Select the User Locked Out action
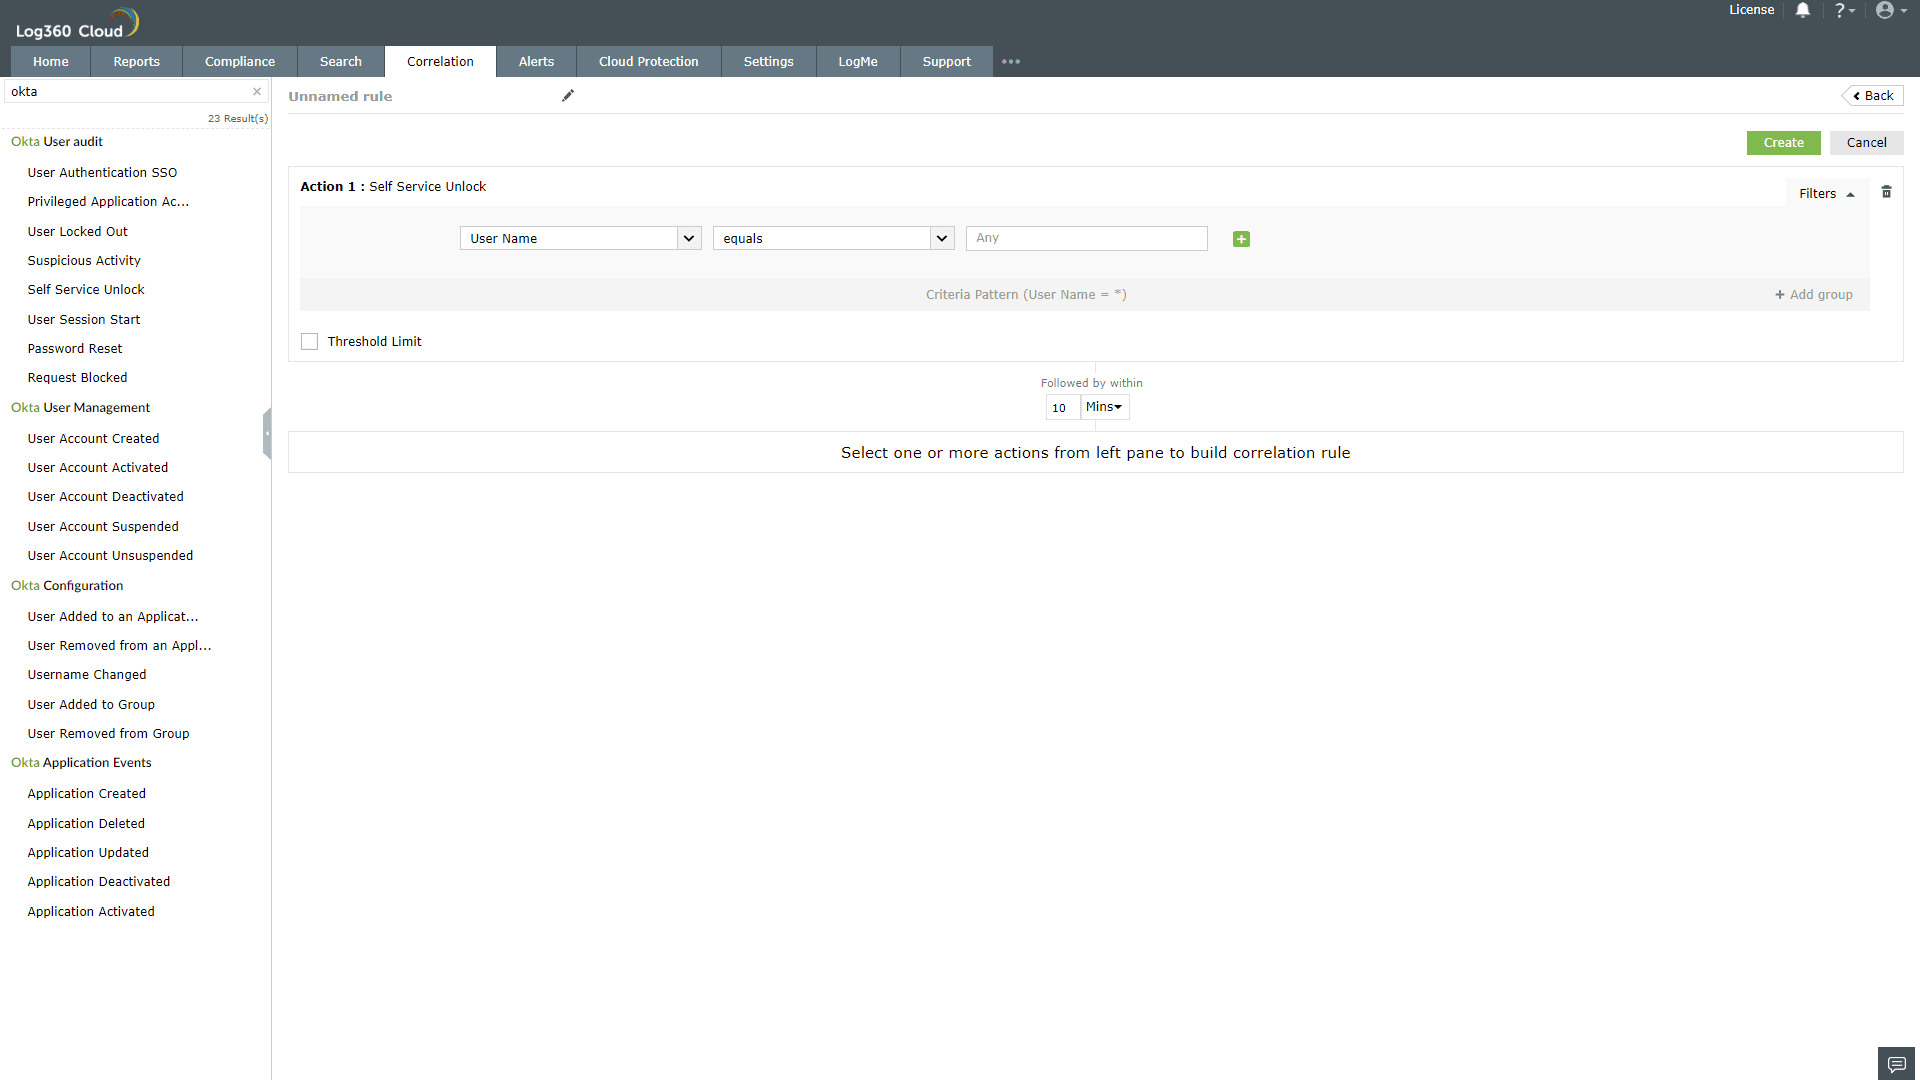 (78, 232)
